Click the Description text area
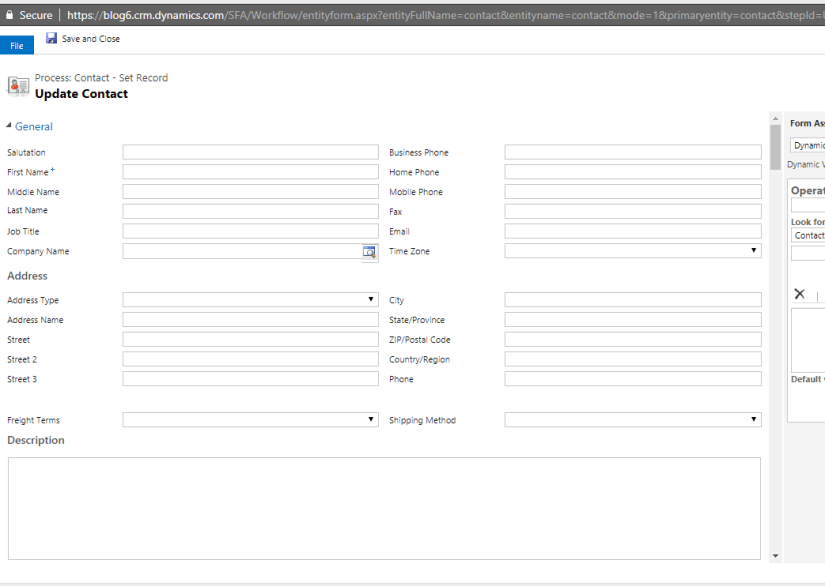This screenshot has width=825, height=586. 383,508
